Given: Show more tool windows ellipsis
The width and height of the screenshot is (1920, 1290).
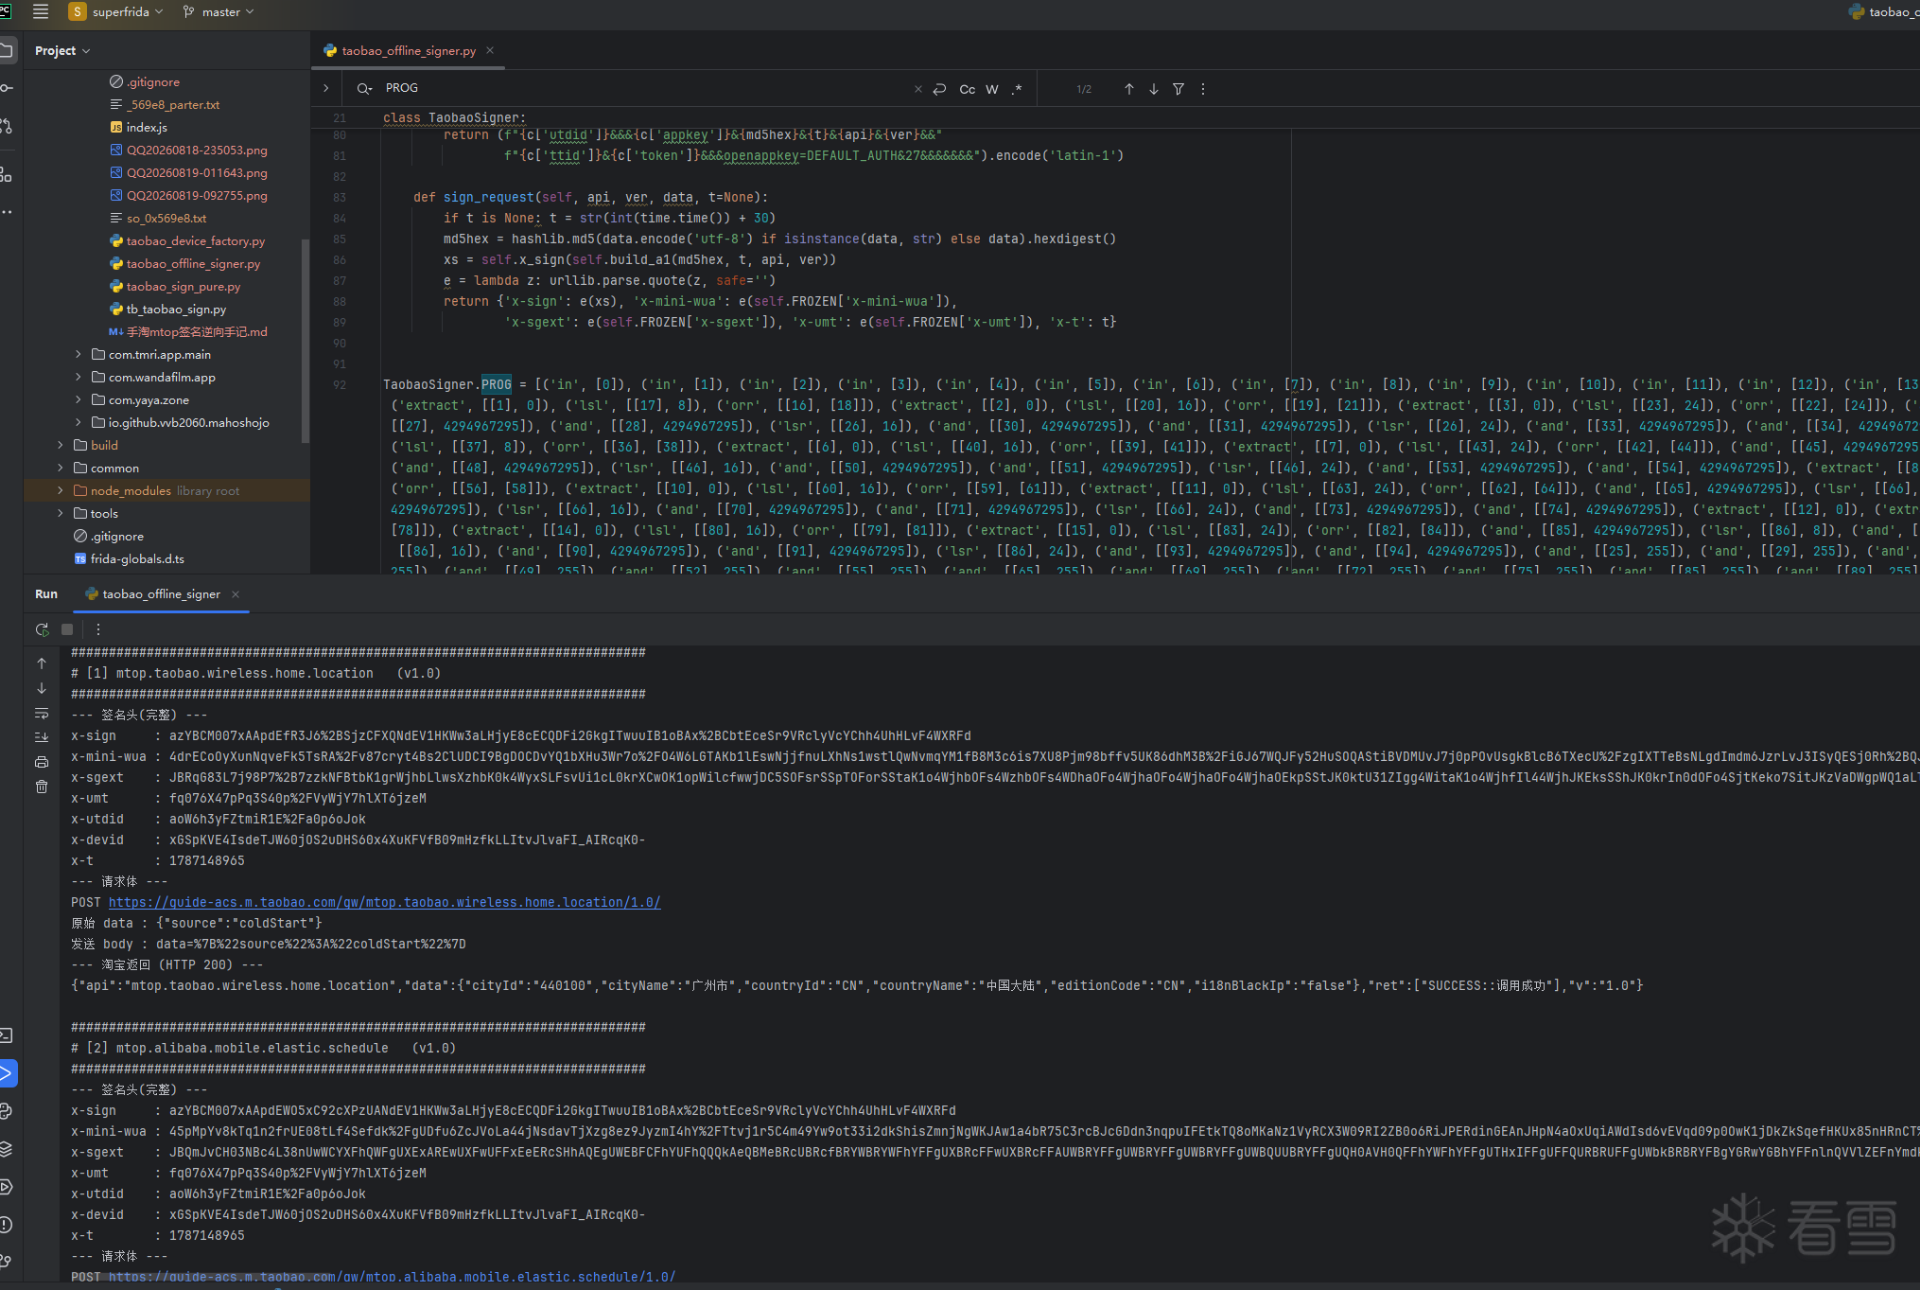Looking at the screenshot, I should tap(6, 211).
